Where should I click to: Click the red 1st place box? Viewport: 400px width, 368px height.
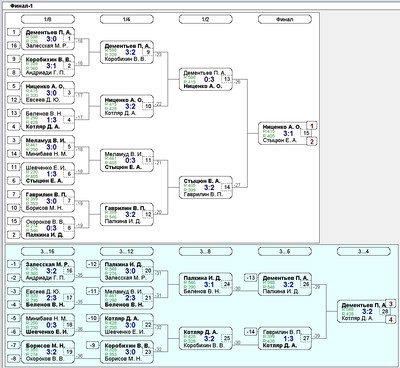pos(312,126)
